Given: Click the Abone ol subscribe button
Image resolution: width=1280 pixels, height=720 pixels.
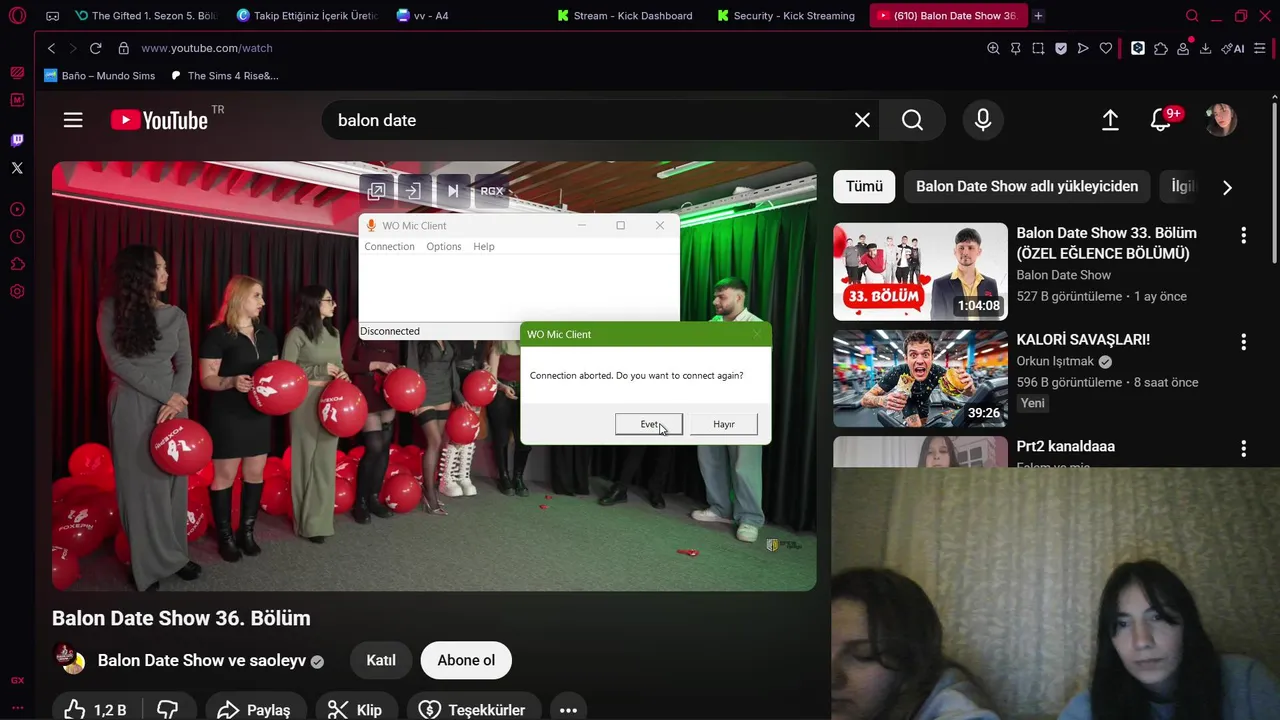Looking at the screenshot, I should click(x=466, y=660).
